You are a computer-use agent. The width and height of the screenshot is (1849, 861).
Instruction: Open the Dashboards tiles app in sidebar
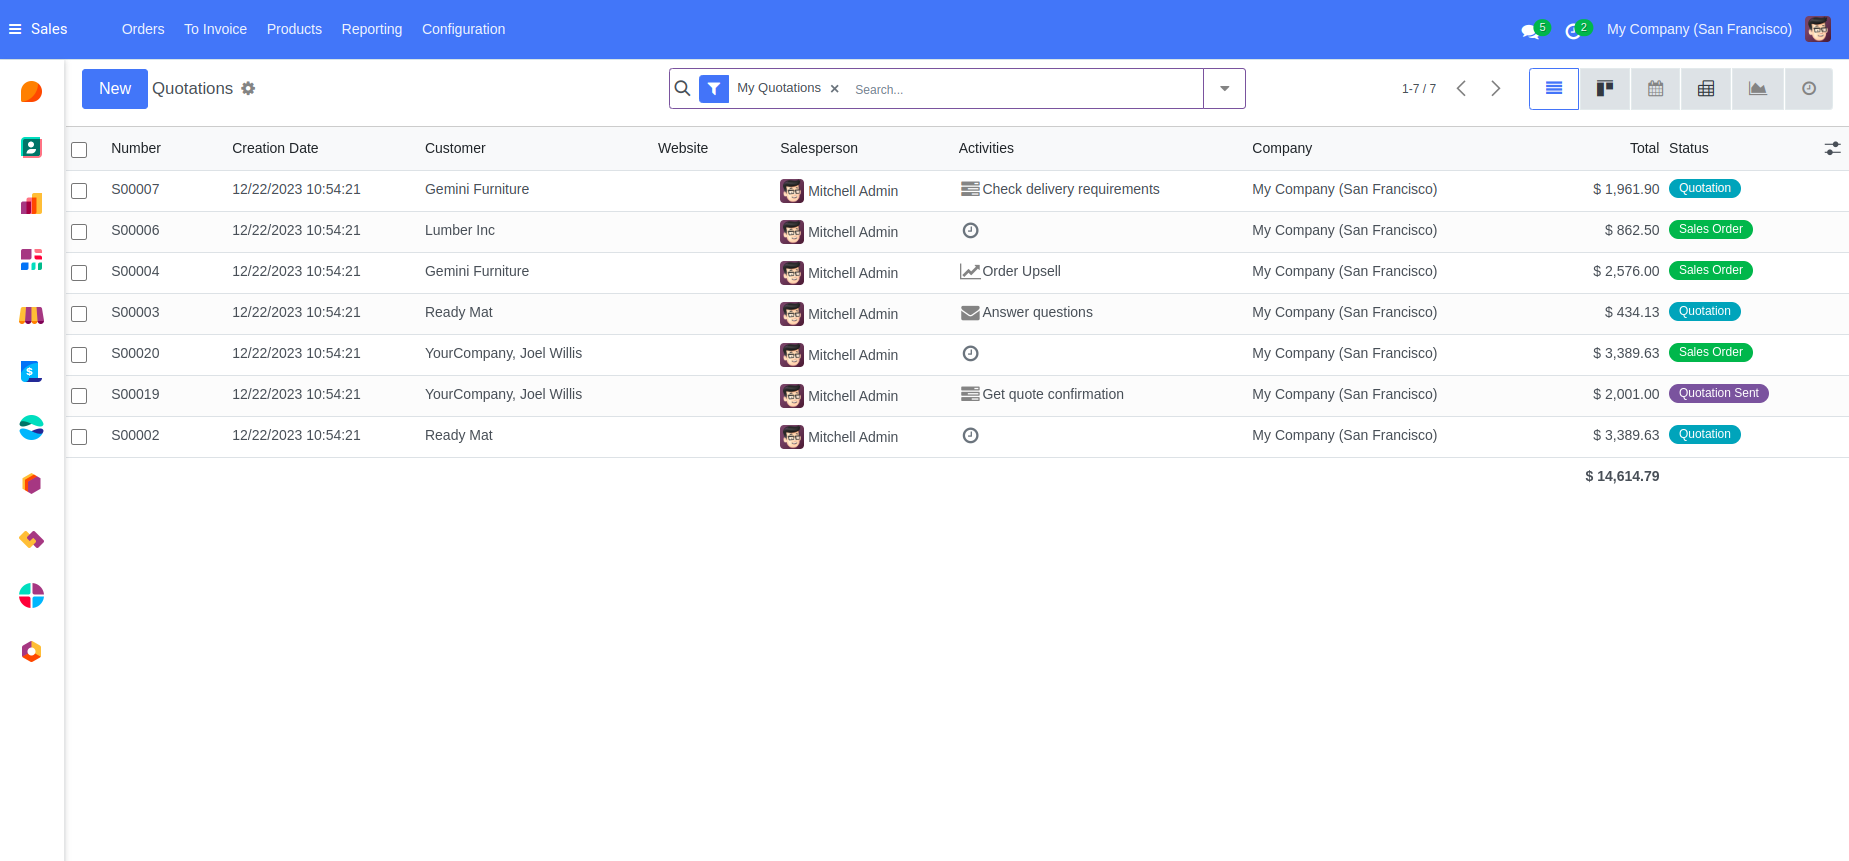pyautogui.click(x=31, y=260)
